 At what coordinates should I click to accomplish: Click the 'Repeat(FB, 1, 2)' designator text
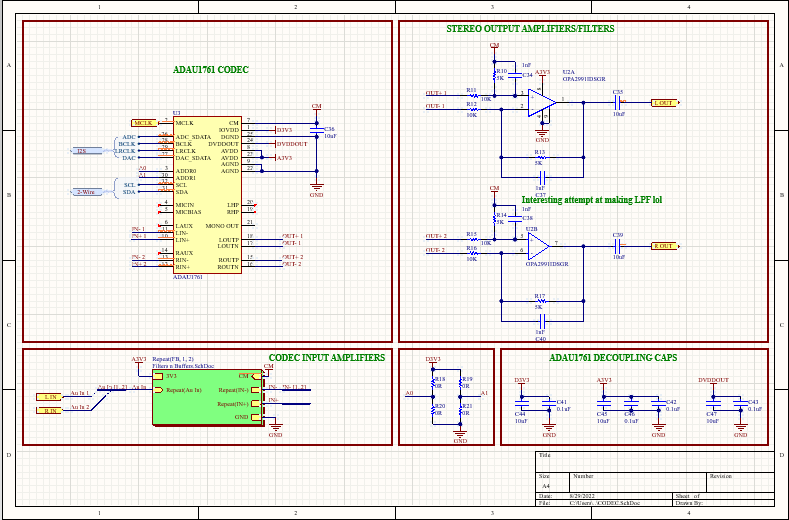pos(173,359)
